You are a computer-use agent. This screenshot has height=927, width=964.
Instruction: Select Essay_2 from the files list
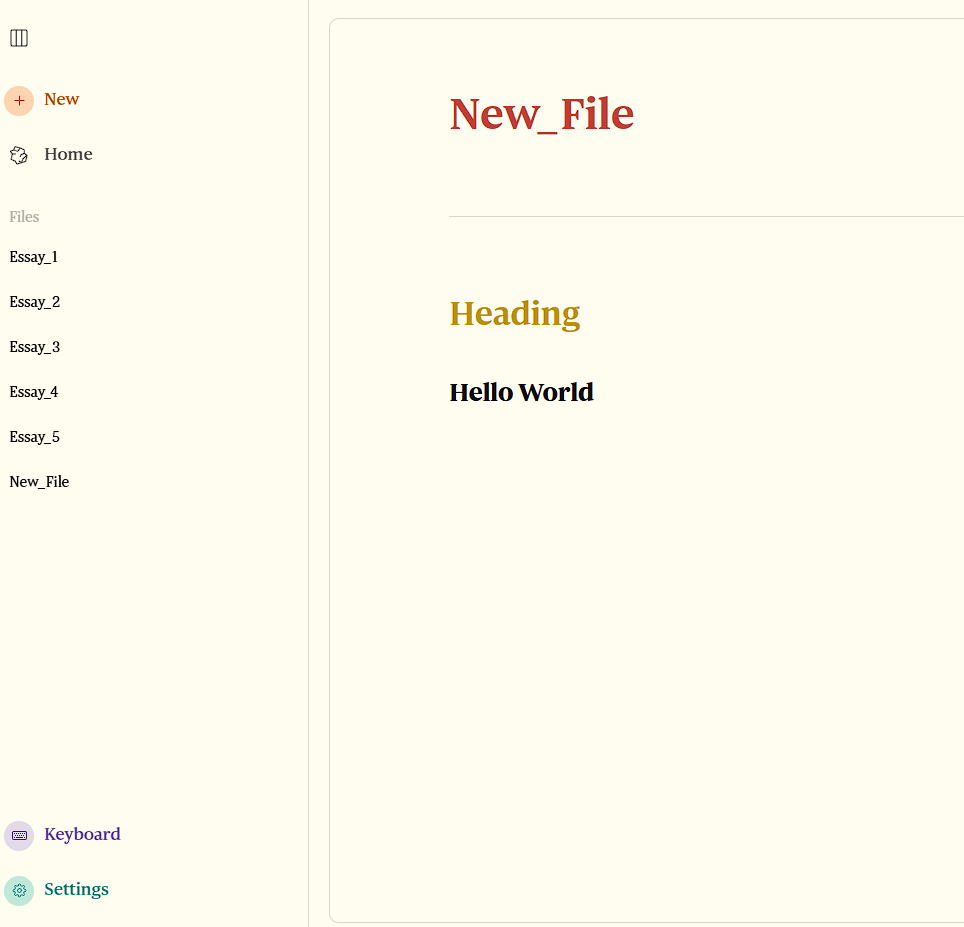coord(35,302)
